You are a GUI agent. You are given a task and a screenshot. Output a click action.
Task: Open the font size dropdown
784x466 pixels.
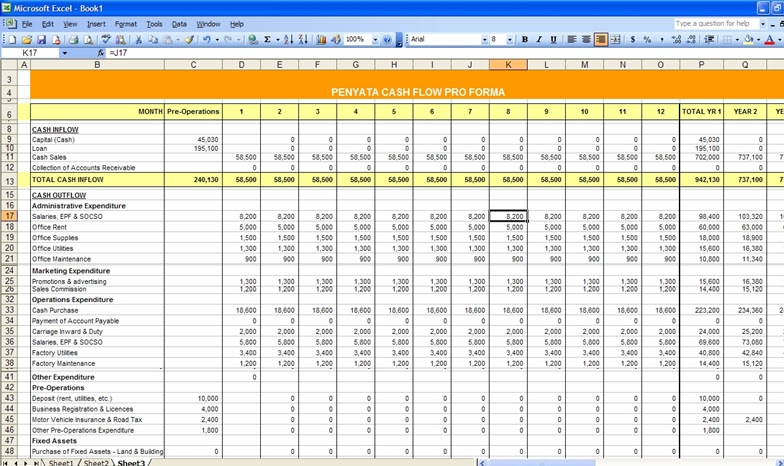[x=510, y=40]
